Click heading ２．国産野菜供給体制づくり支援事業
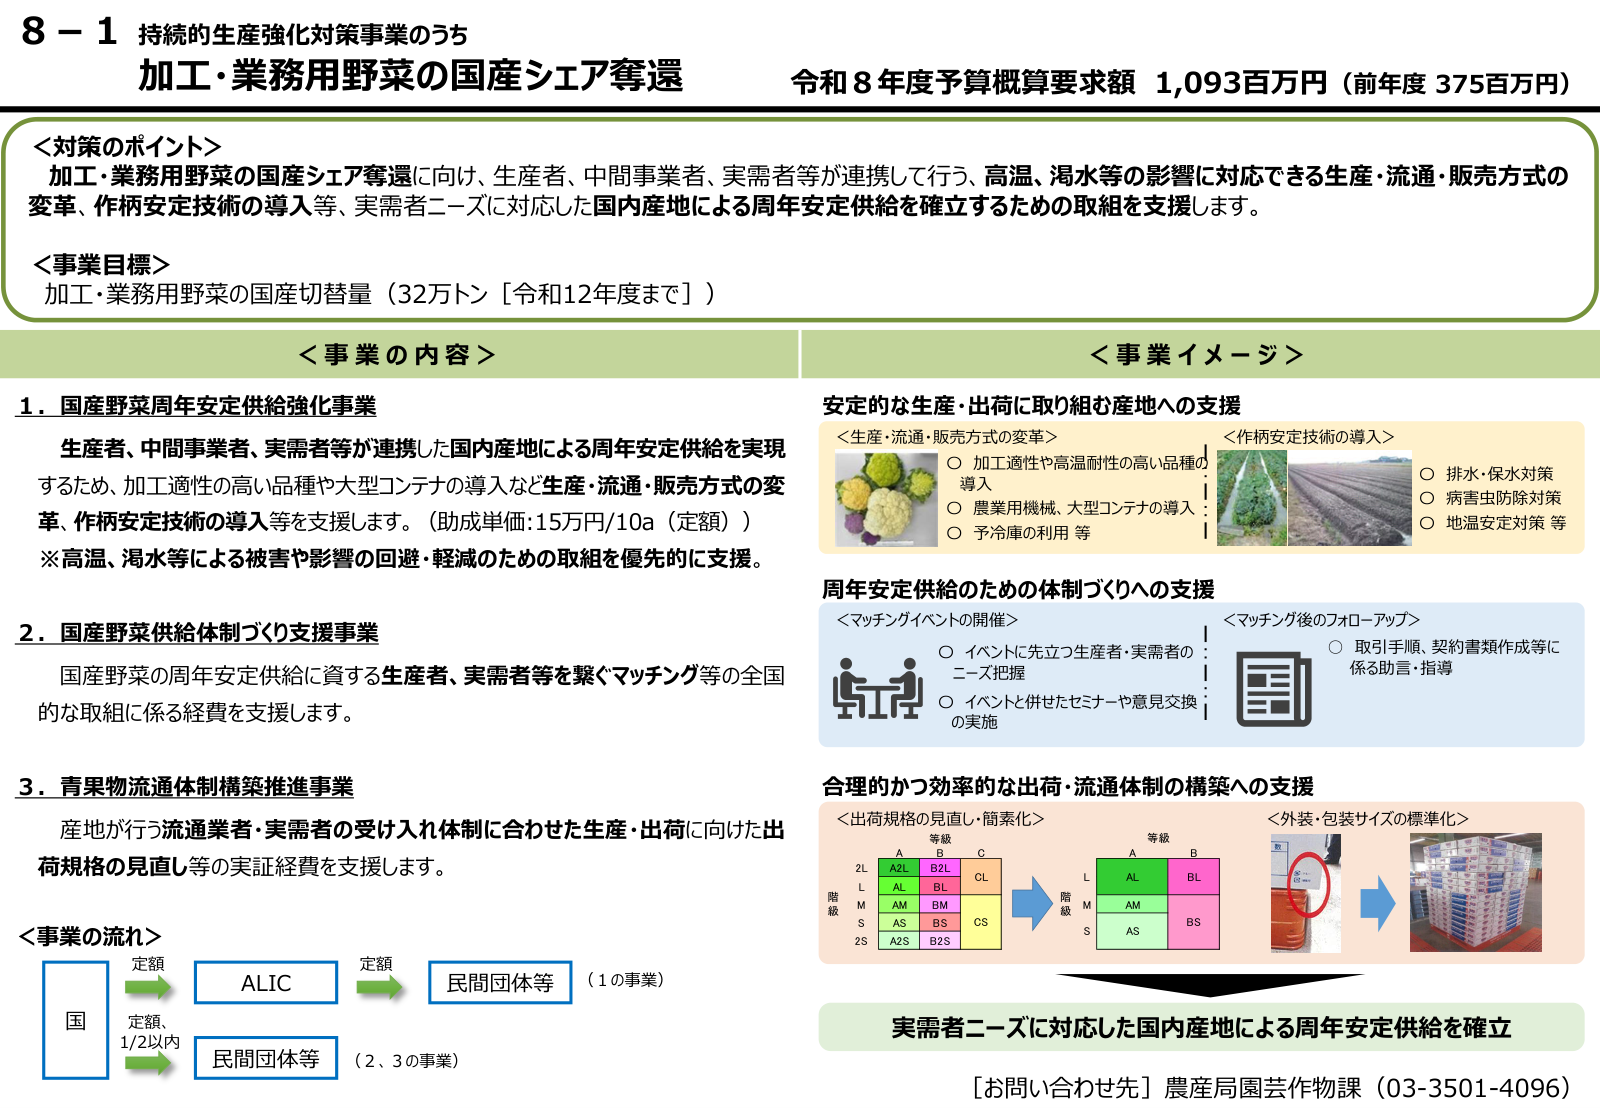 (x=198, y=633)
